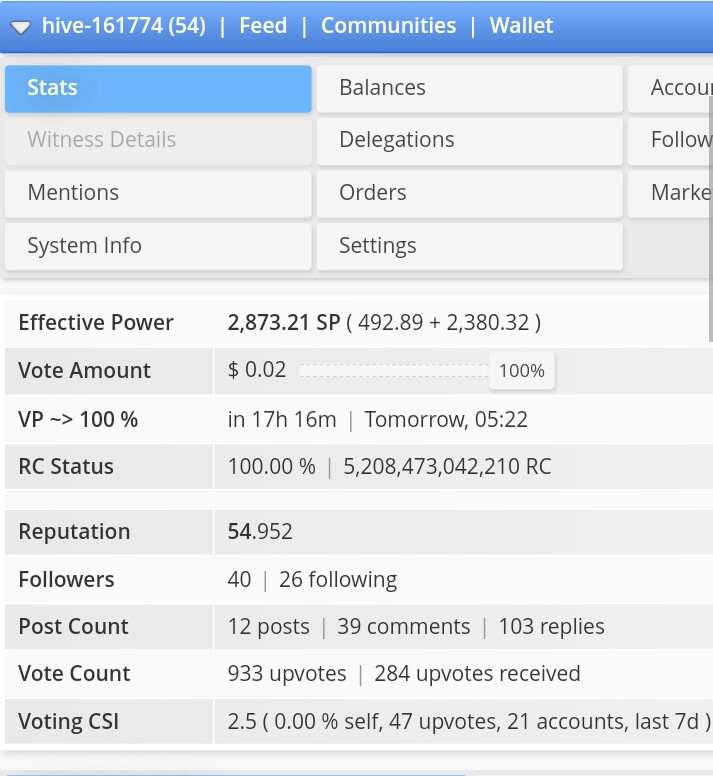713x776 pixels.
Task: Open the partially visible Account tab
Action: pyautogui.click(x=670, y=89)
